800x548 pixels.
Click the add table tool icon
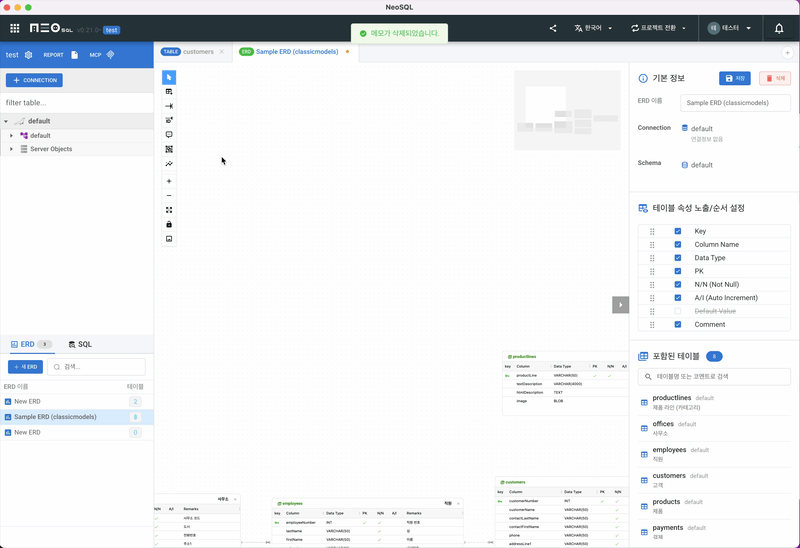169,91
